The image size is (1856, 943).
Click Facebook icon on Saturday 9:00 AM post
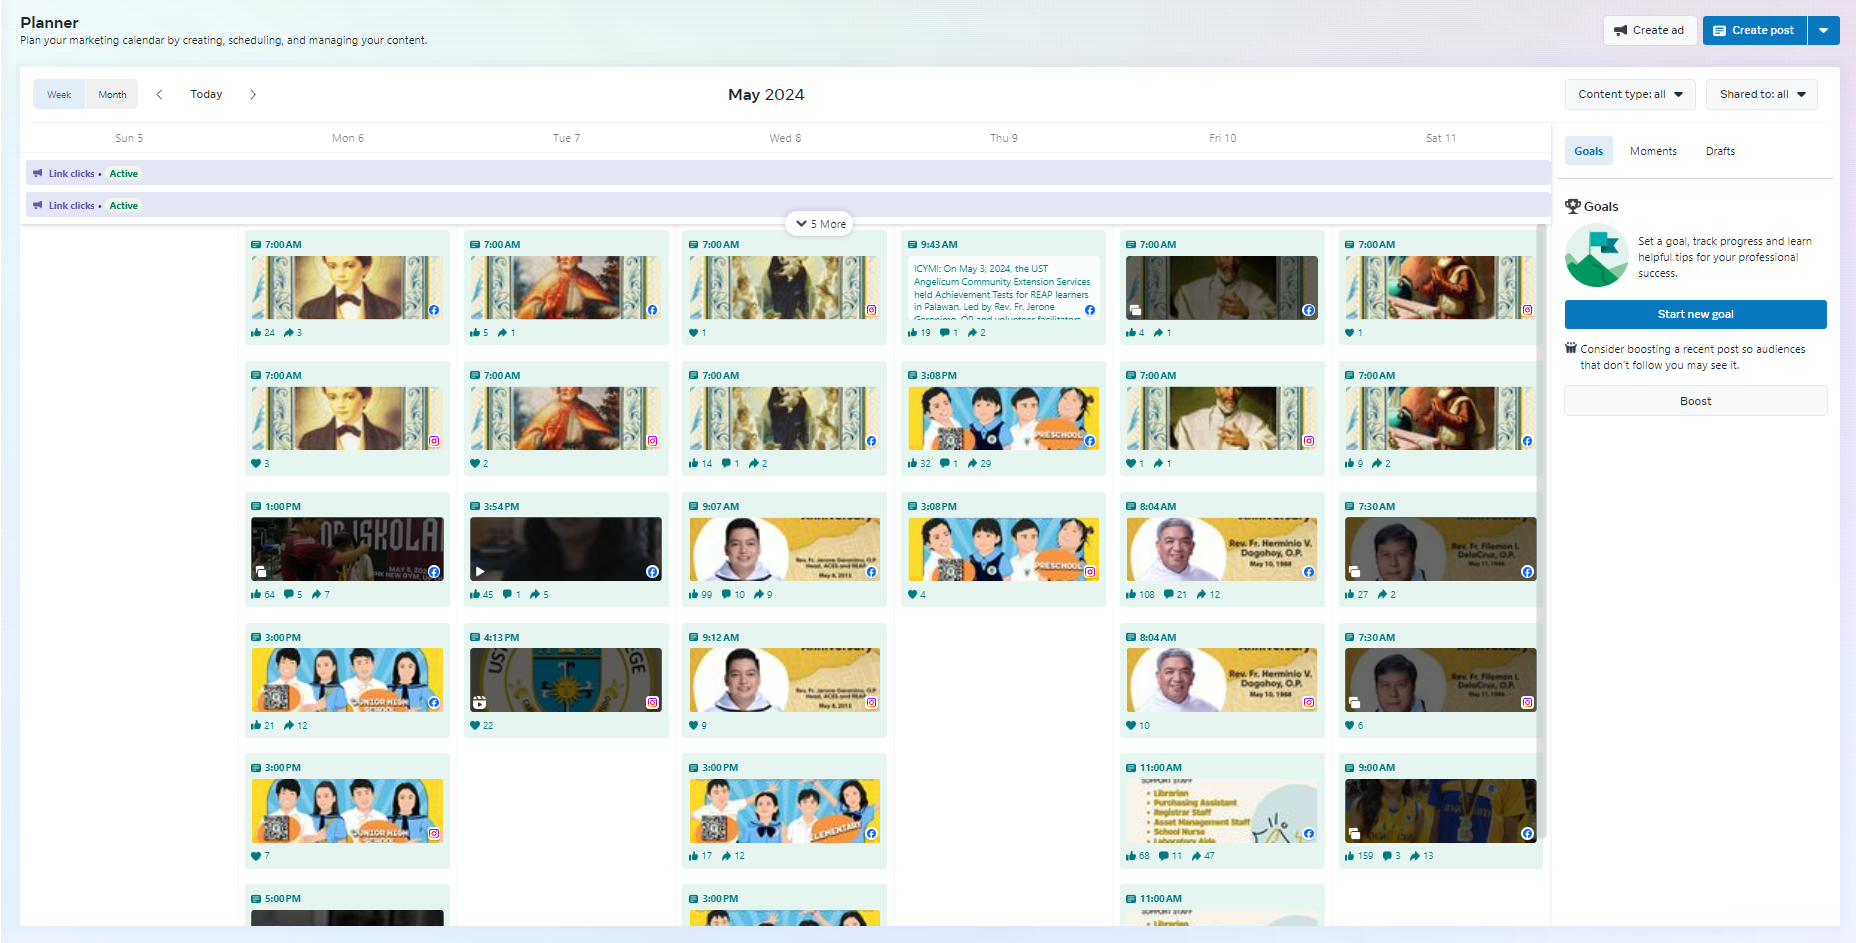1527,834
